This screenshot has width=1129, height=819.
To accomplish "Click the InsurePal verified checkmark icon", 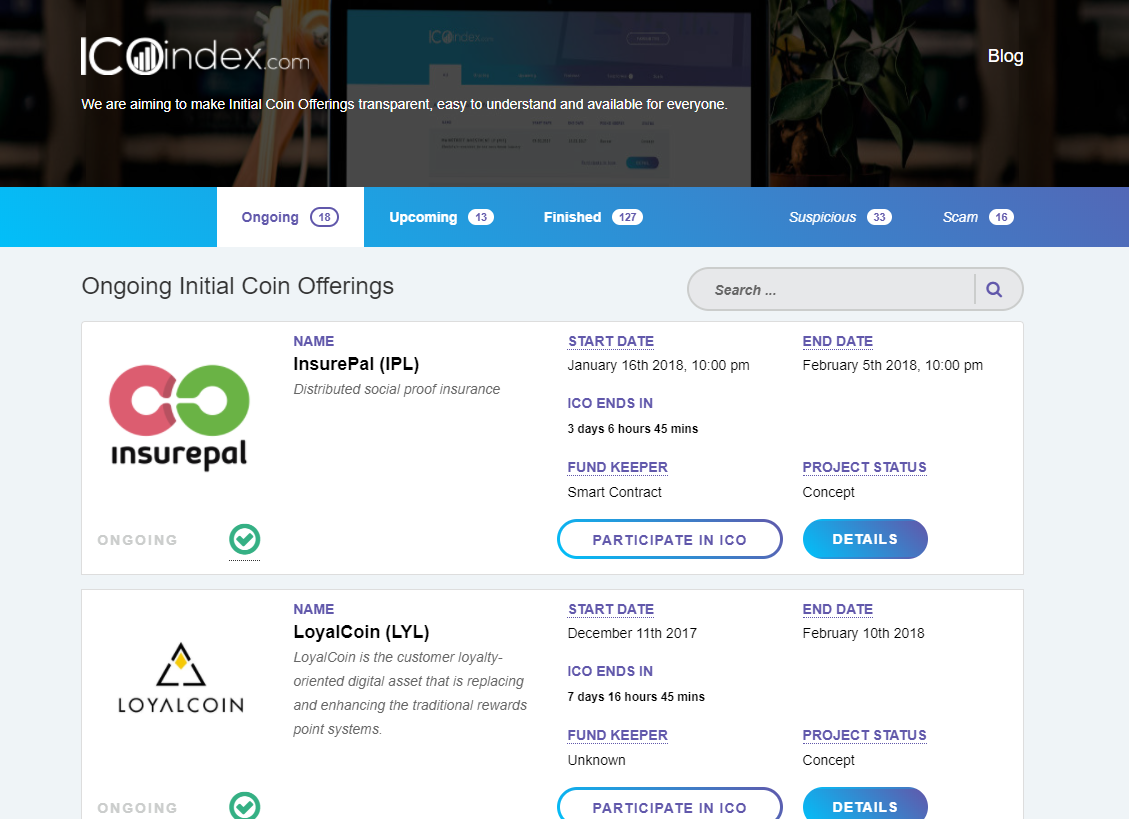I will 245,539.
